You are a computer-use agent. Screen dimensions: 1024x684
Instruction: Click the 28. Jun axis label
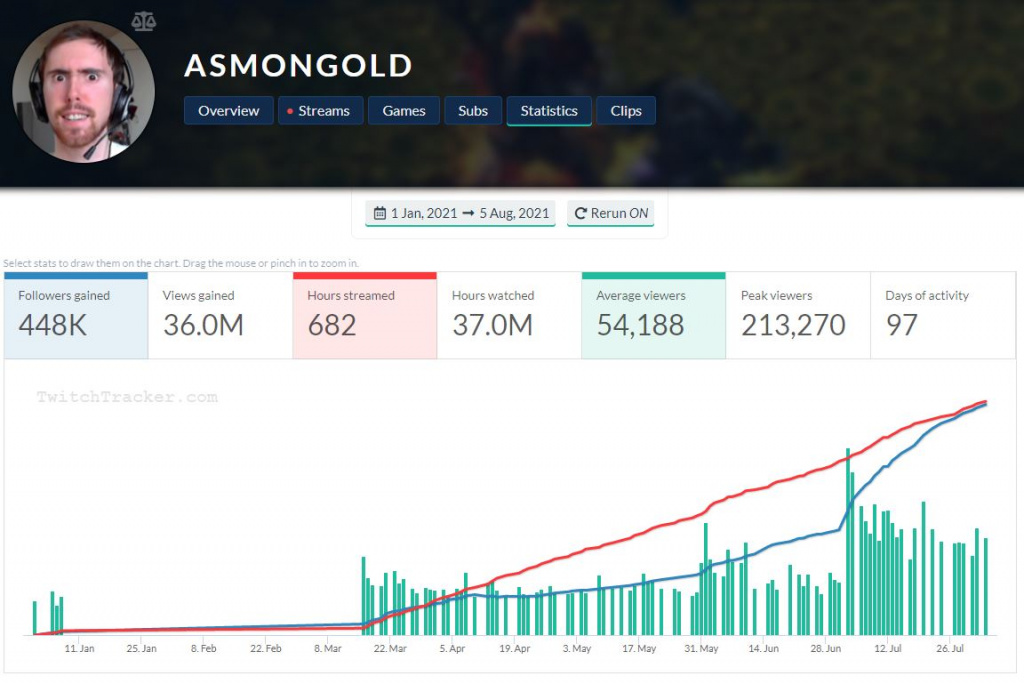point(825,649)
